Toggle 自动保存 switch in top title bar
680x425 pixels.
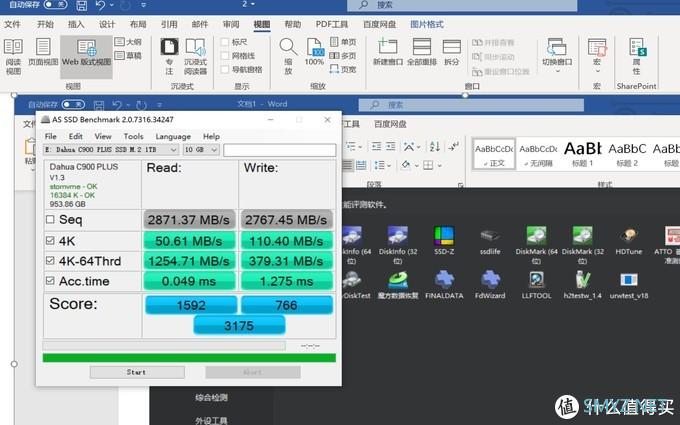tap(55, 5)
